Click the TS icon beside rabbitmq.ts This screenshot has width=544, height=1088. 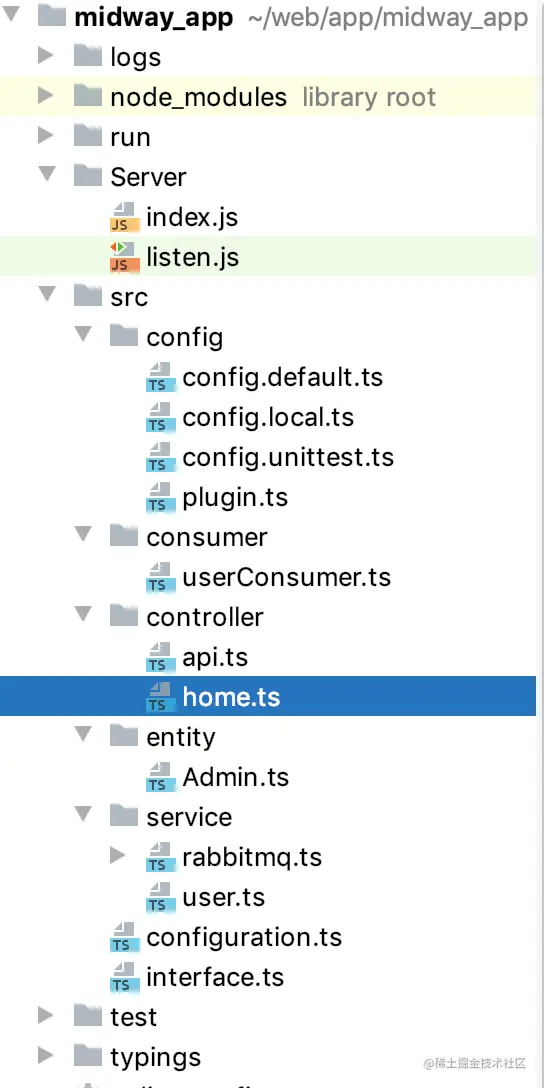tap(158, 858)
